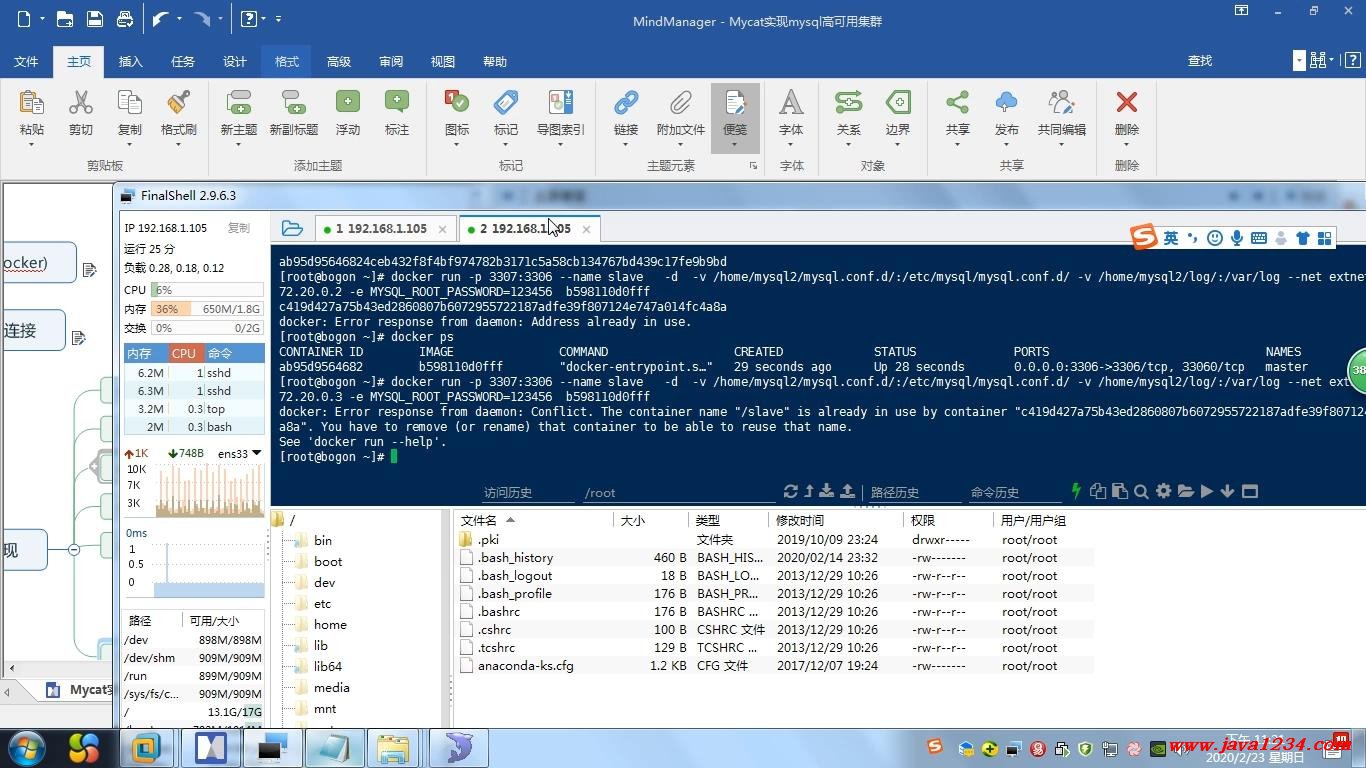Screen dimensions: 1366x768
Task: Click the Cut (剪切) scissors icon
Action: 80,103
